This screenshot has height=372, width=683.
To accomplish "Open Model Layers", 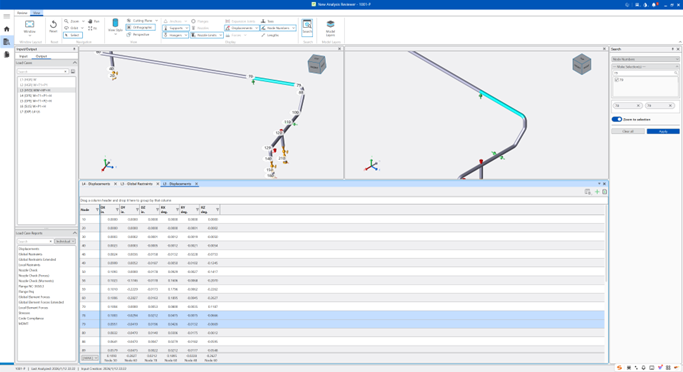I will tap(331, 28).
